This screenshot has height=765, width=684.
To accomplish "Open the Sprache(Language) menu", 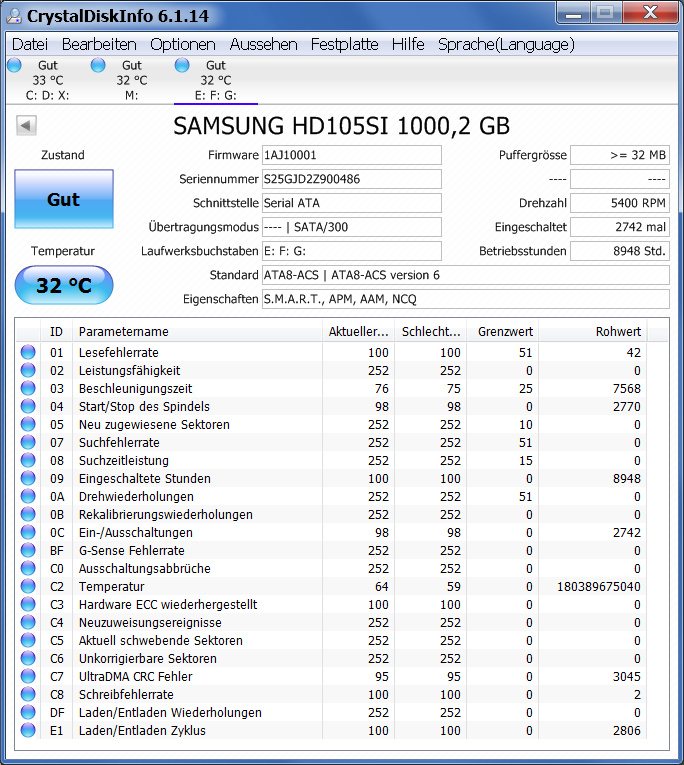I will coord(506,44).
